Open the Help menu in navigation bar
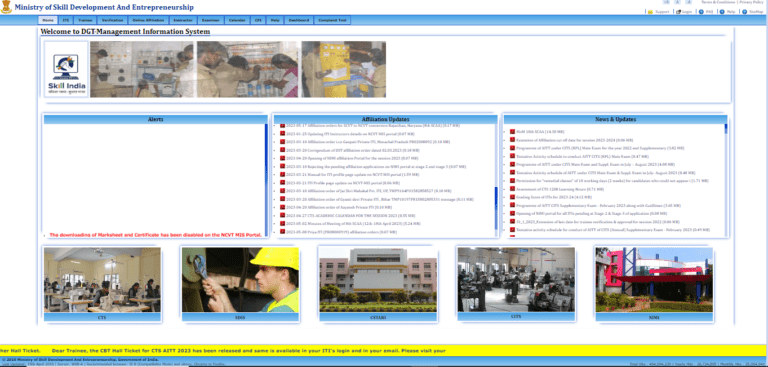The image size is (768, 367). click(275, 21)
